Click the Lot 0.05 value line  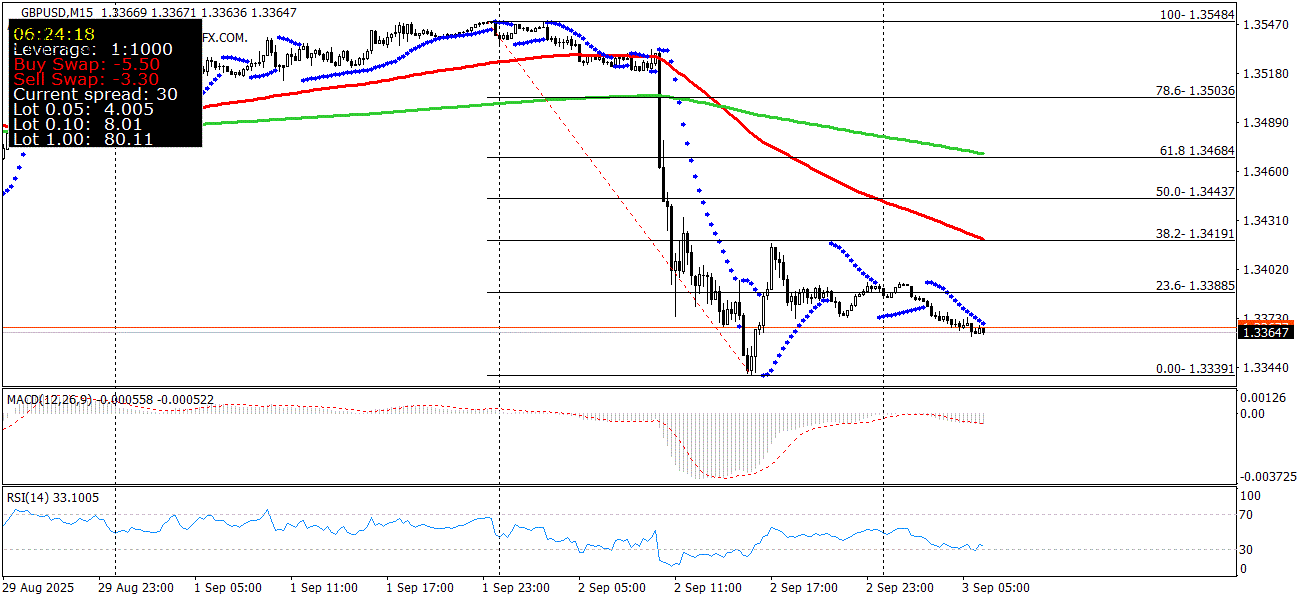(x=83, y=109)
